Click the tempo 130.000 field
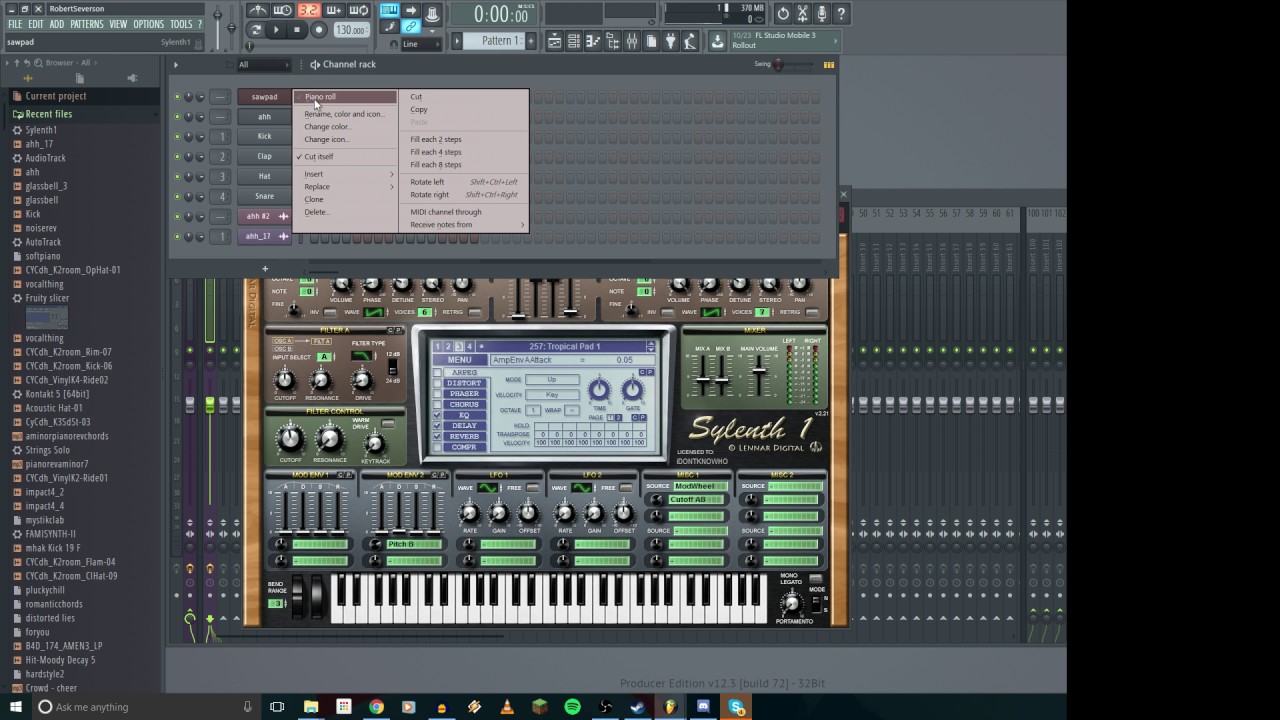The width and height of the screenshot is (1280, 720). tap(351, 30)
